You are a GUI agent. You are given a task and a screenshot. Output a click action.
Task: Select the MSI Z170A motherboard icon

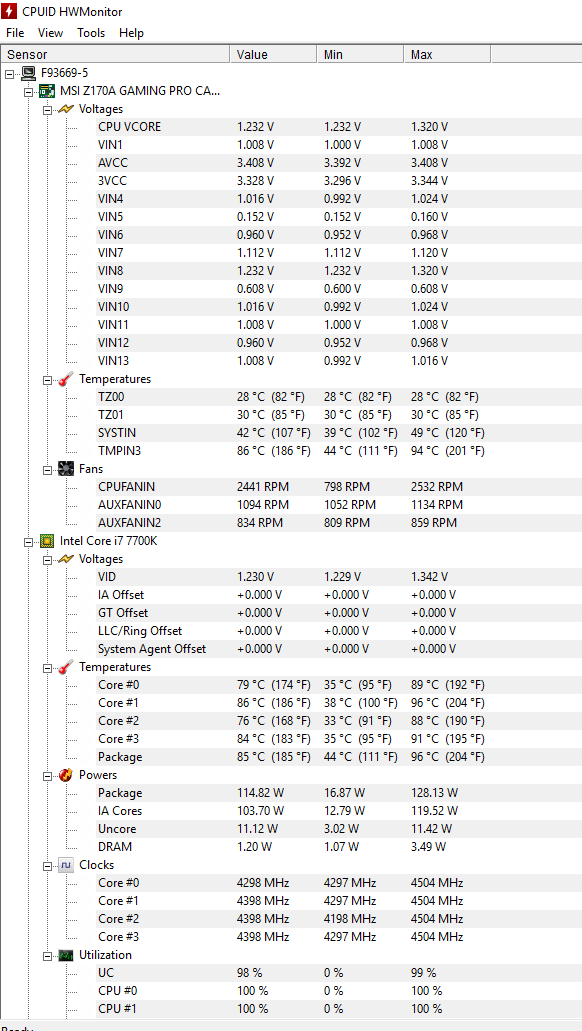(47, 91)
